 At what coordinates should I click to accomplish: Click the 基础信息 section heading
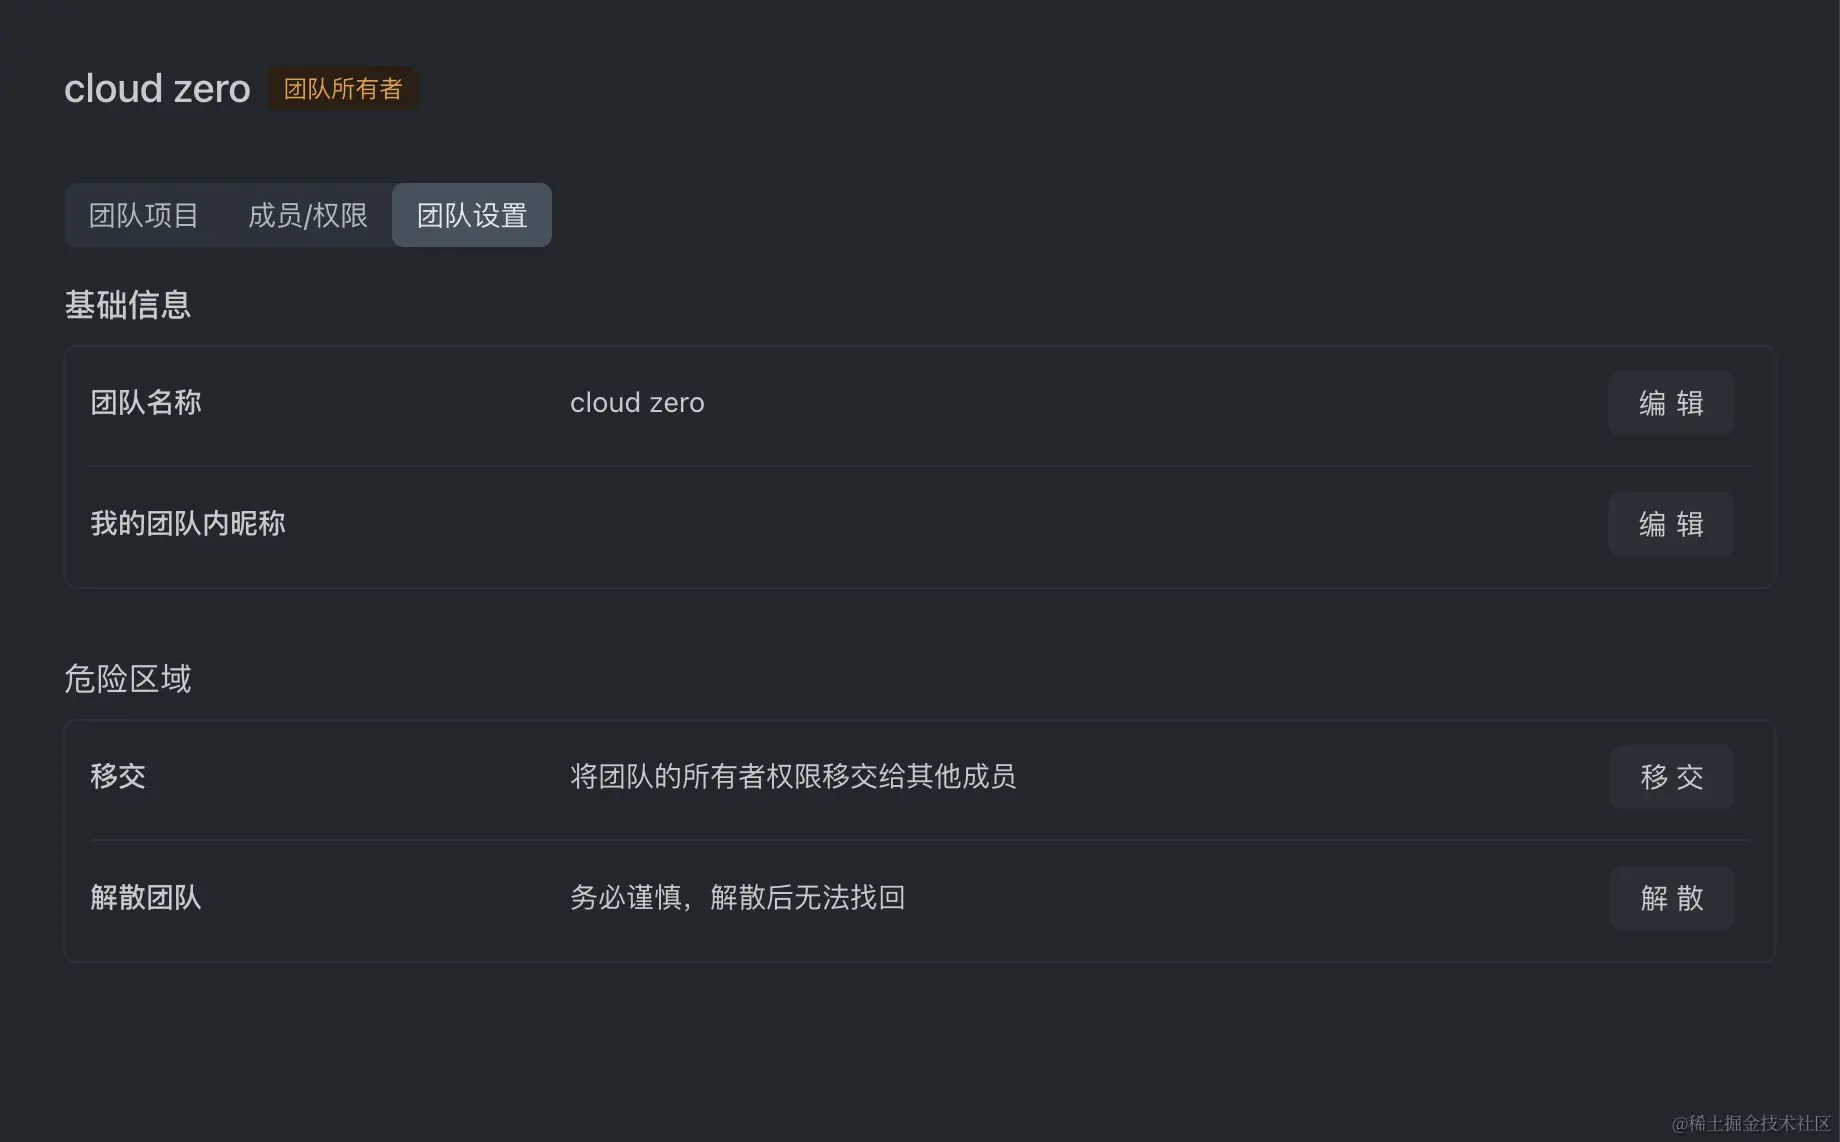127,305
